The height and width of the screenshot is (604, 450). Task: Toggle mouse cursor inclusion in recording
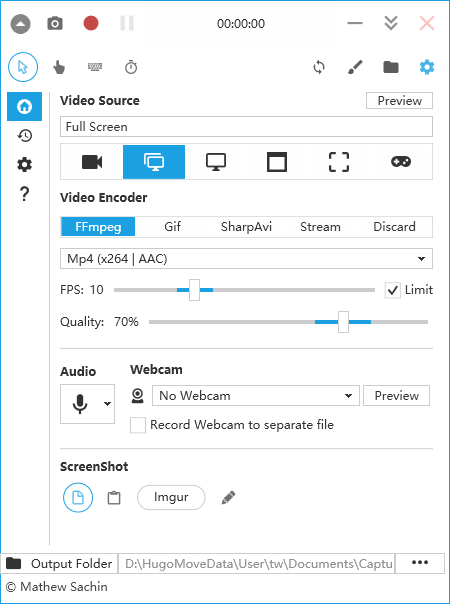coord(23,67)
